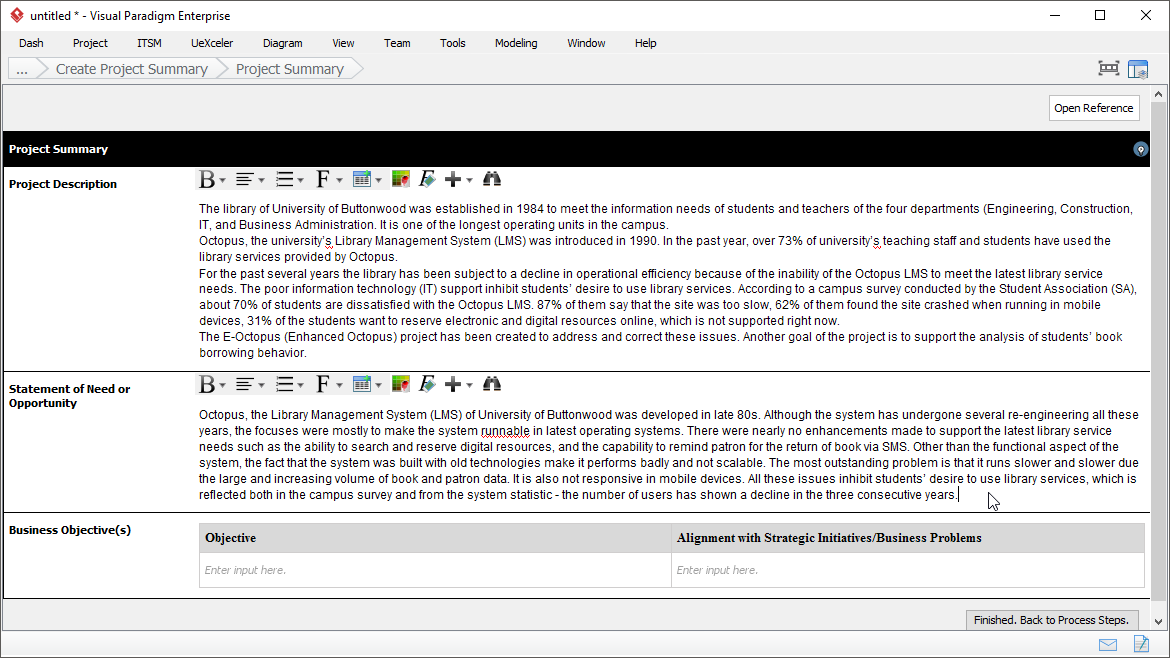The image size is (1170, 658).
Task: Pick color palette icon in Project Description toolbar
Action: (401, 179)
